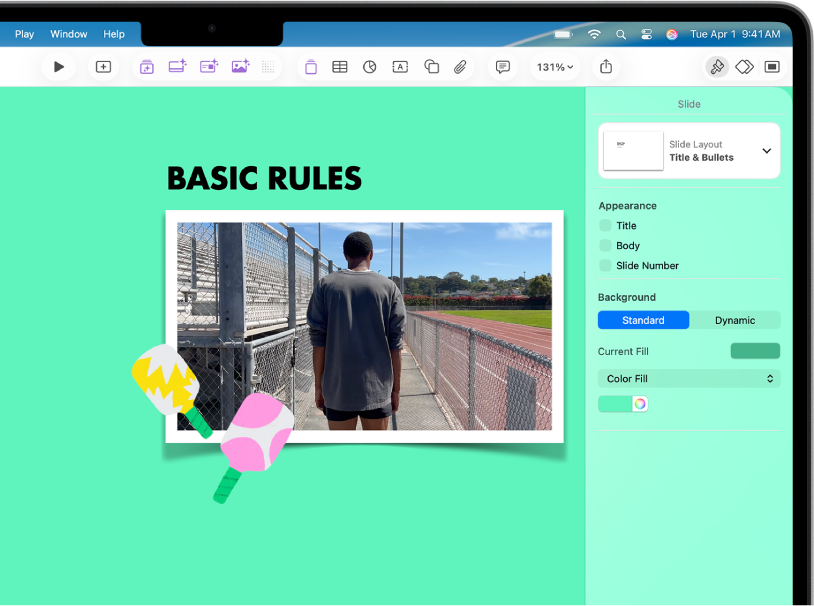Insert a shape
Screen dimensions: 814x606
(x=431, y=66)
